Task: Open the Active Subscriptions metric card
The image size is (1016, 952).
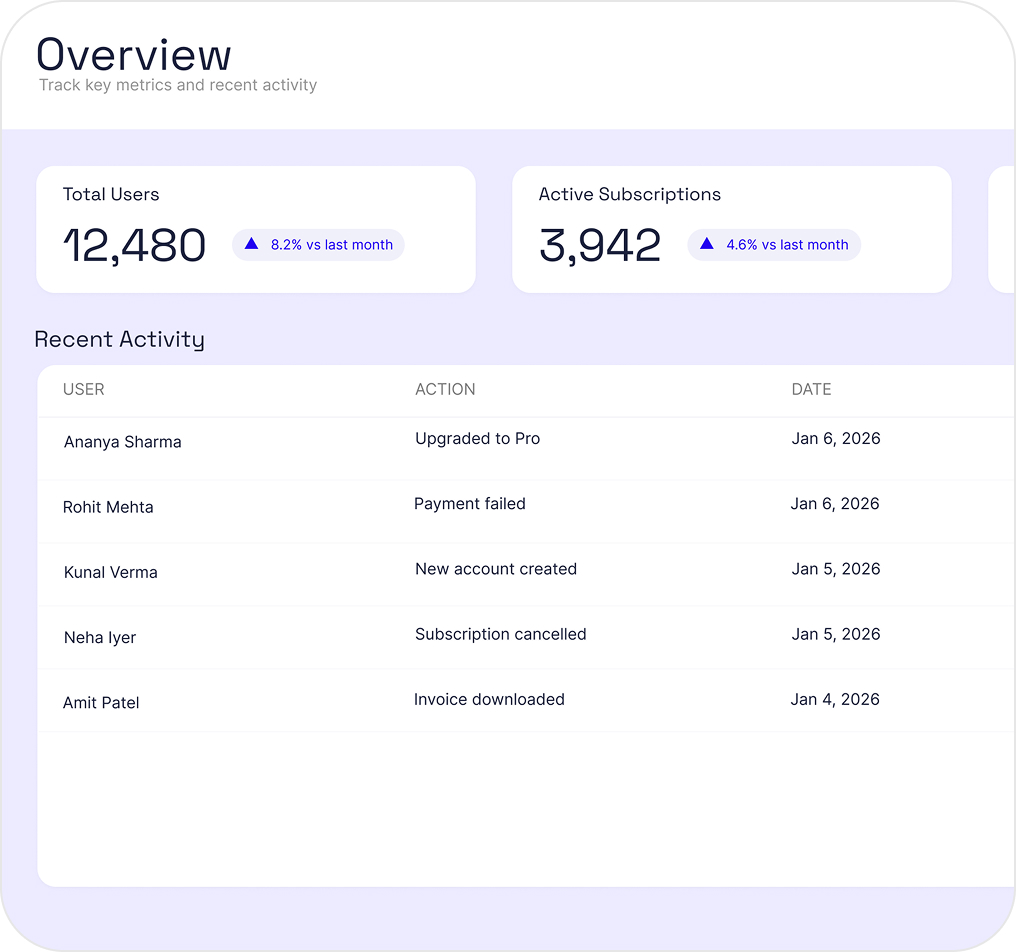Action: (731, 229)
